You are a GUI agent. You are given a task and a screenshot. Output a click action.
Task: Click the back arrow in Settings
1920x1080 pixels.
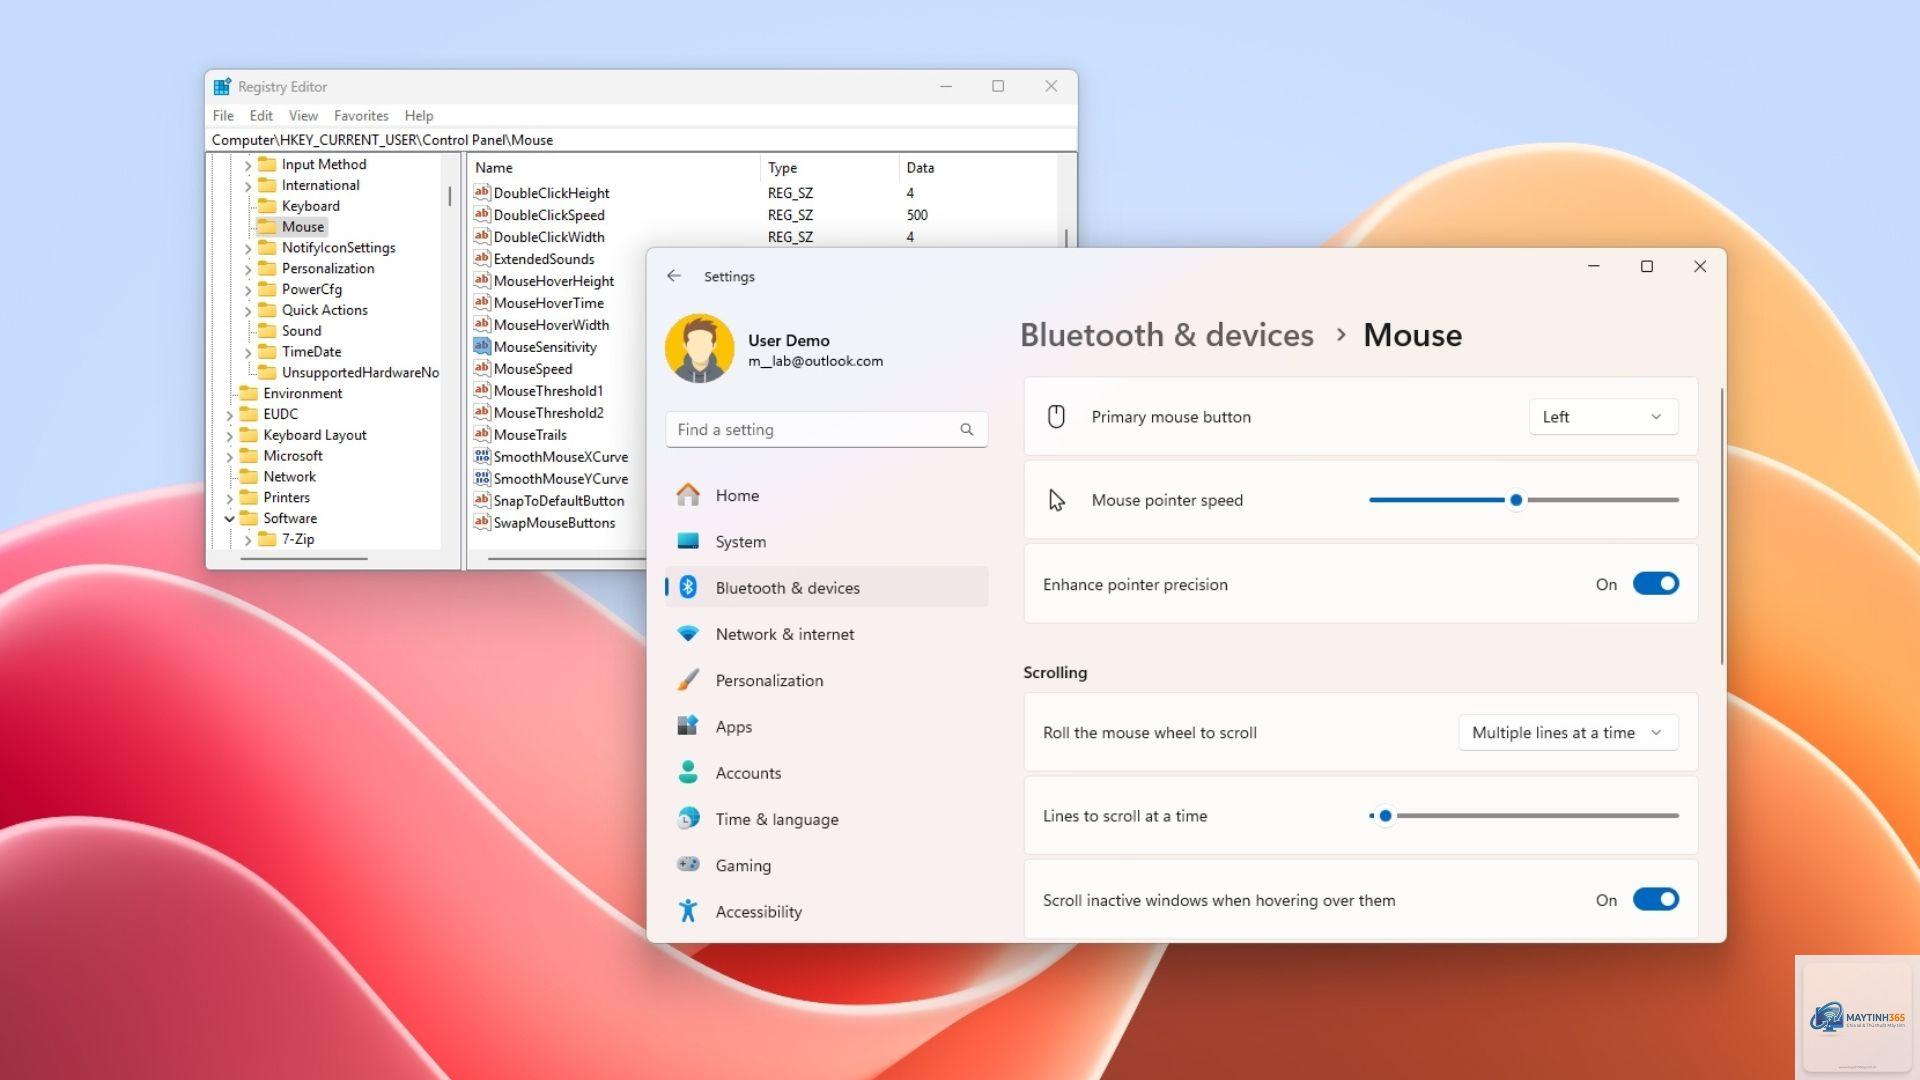coord(674,276)
